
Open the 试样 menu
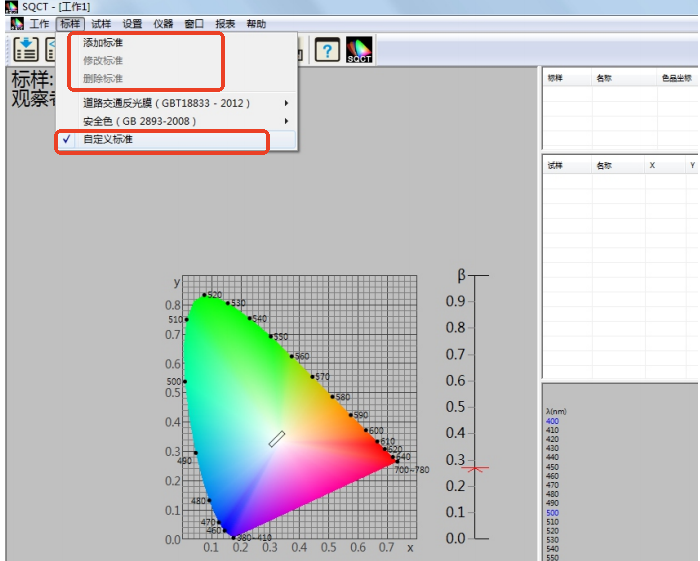[101, 23]
